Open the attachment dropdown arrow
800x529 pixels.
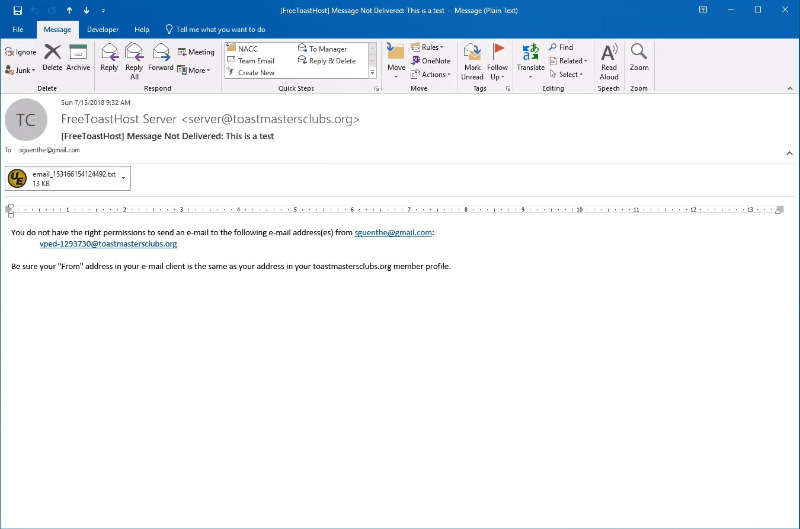coord(123,178)
